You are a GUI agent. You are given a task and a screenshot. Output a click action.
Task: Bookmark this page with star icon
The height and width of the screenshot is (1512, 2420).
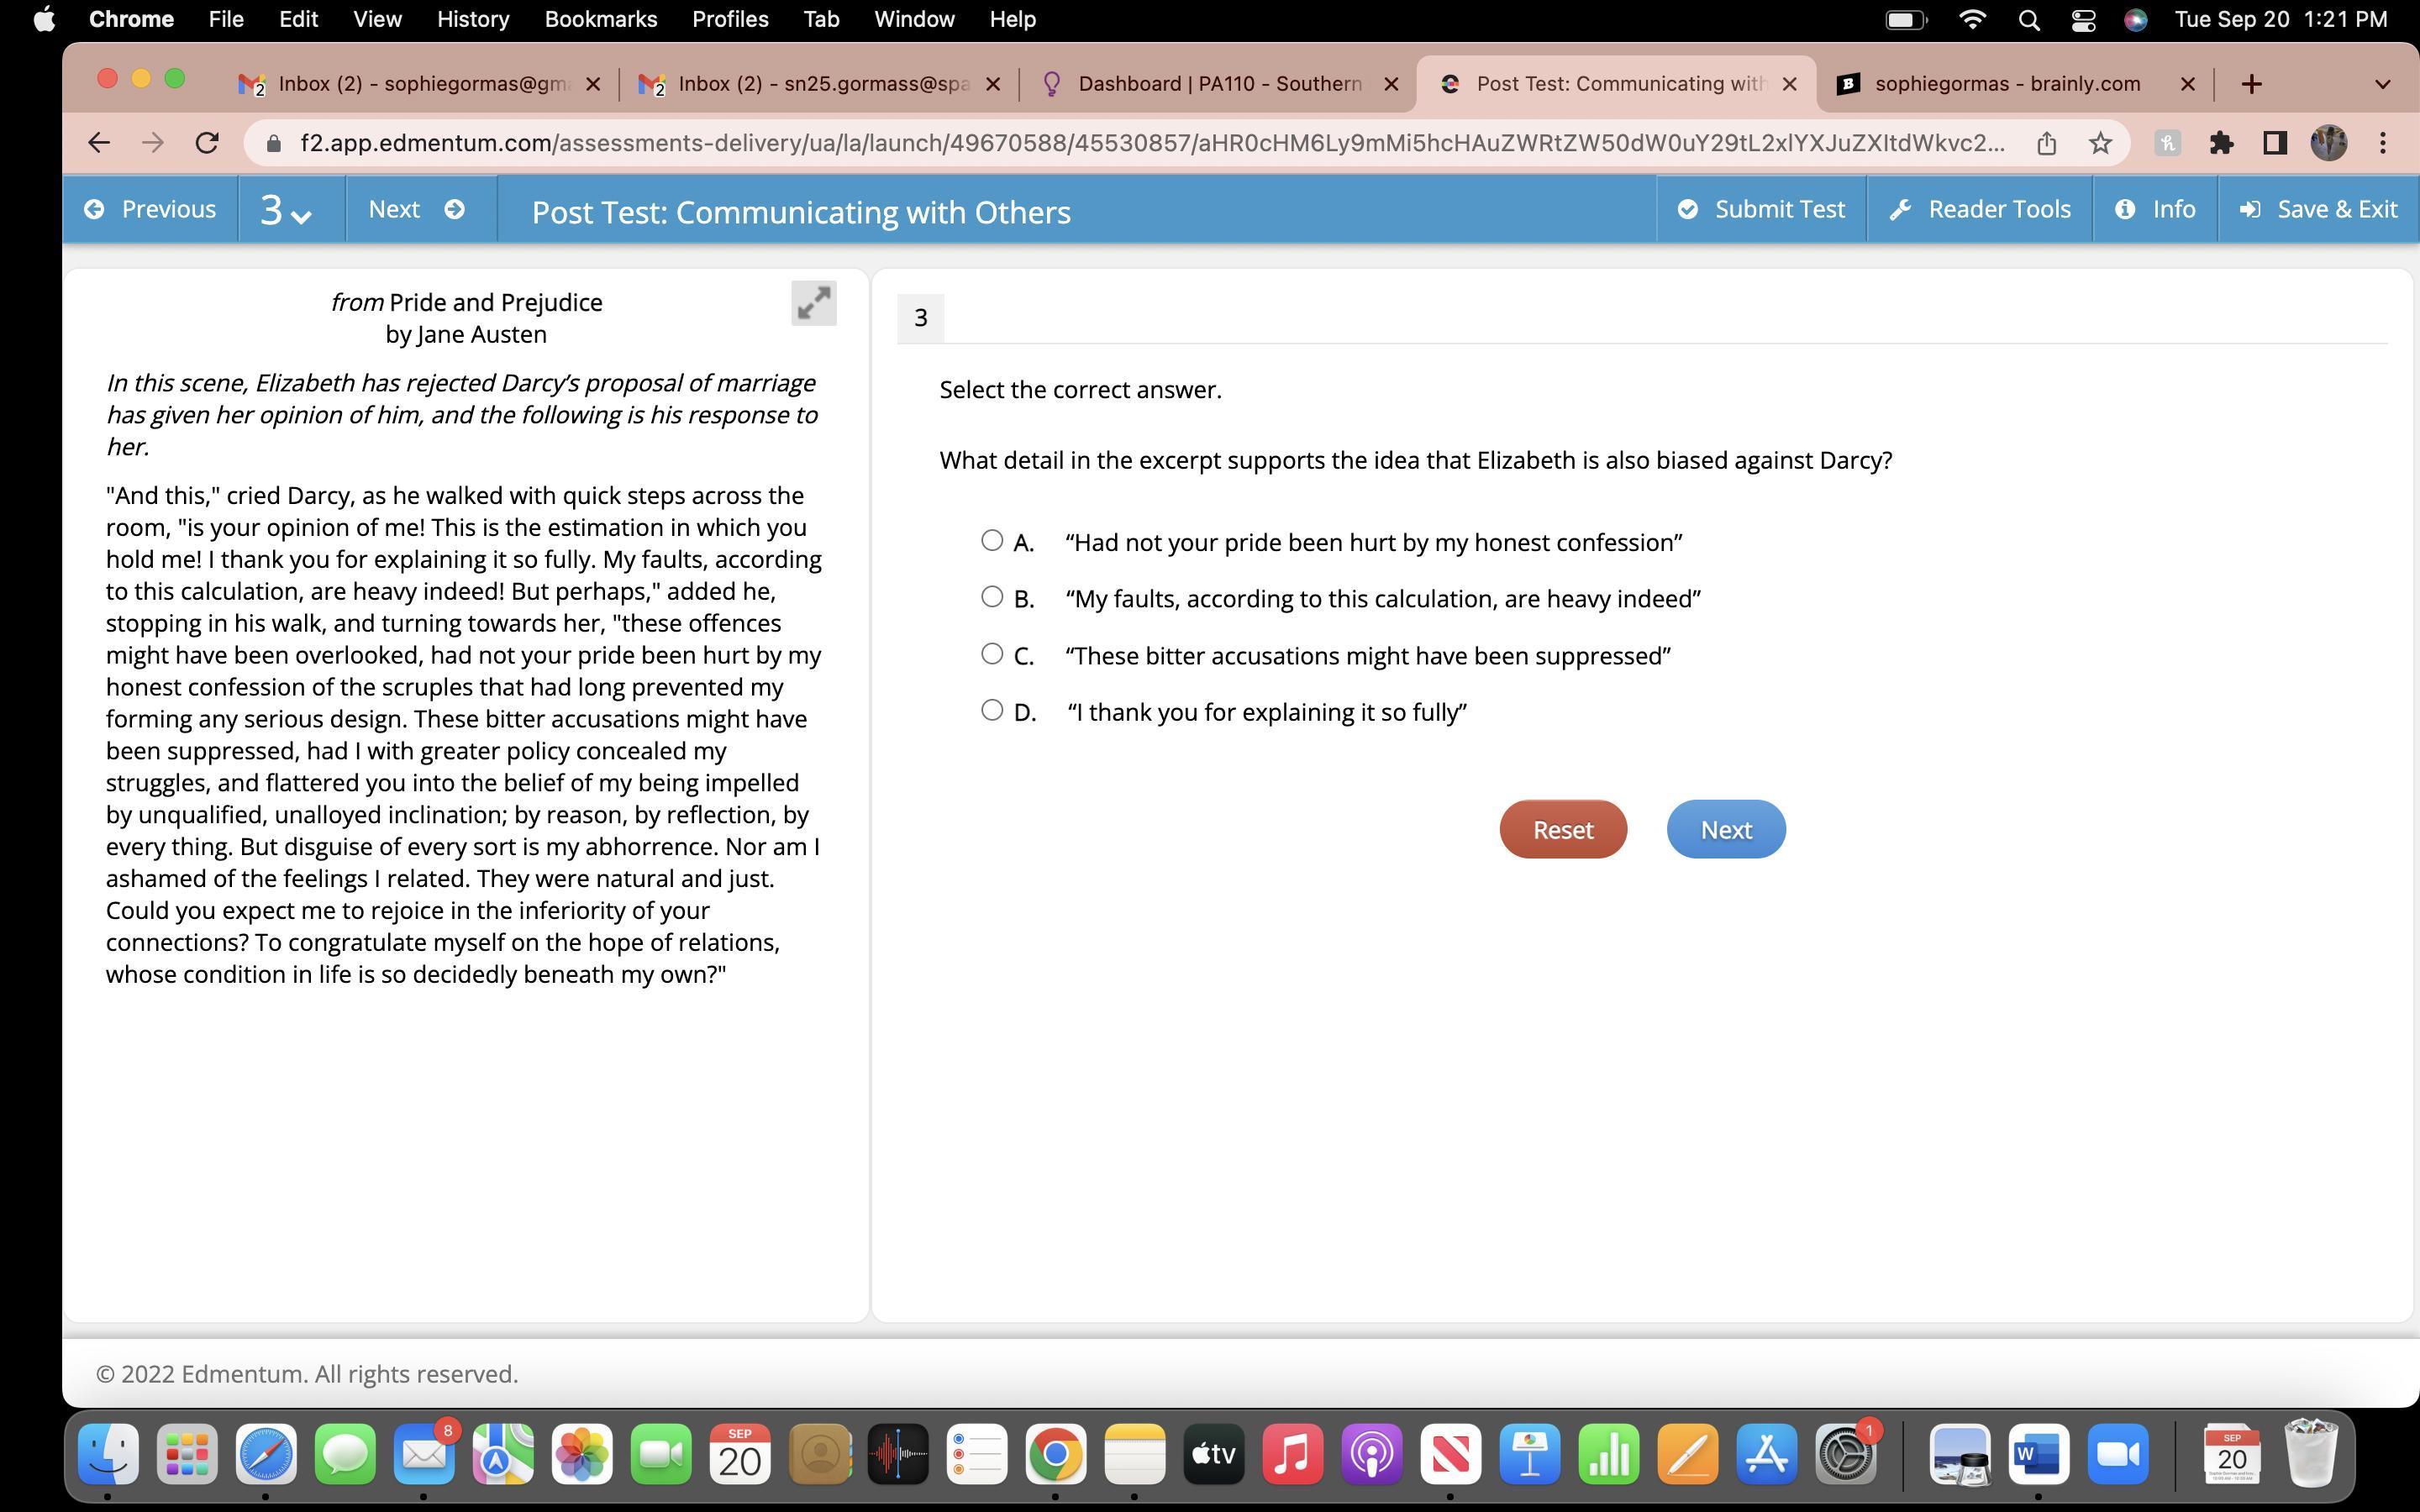click(2100, 143)
